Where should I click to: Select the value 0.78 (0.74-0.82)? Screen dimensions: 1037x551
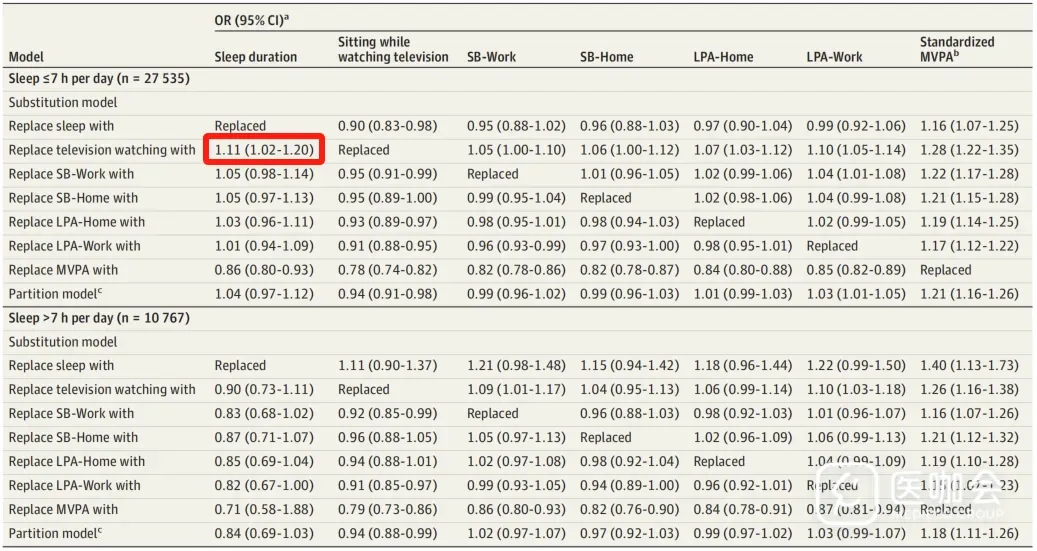387,270
